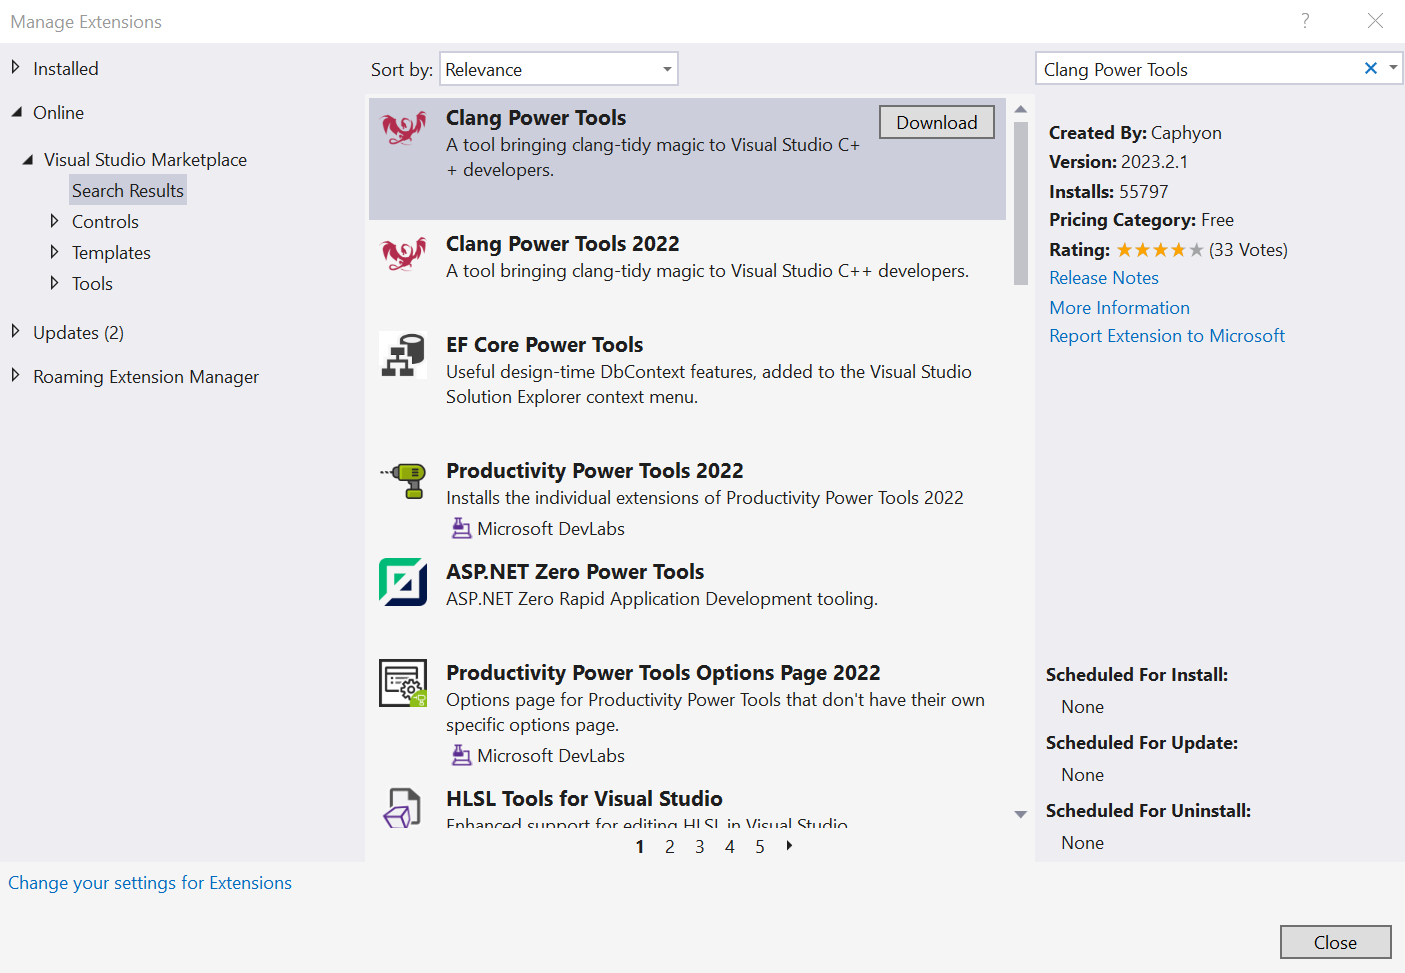
Task: Expand the Installed category
Action: pos(15,67)
